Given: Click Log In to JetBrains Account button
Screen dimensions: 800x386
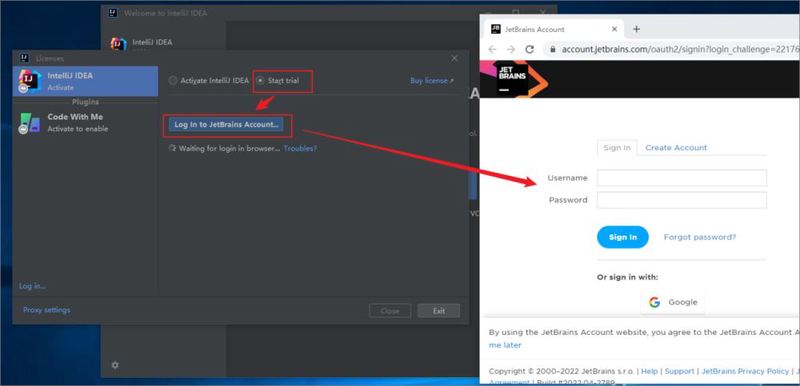Looking at the screenshot, I should click(227, 124).
